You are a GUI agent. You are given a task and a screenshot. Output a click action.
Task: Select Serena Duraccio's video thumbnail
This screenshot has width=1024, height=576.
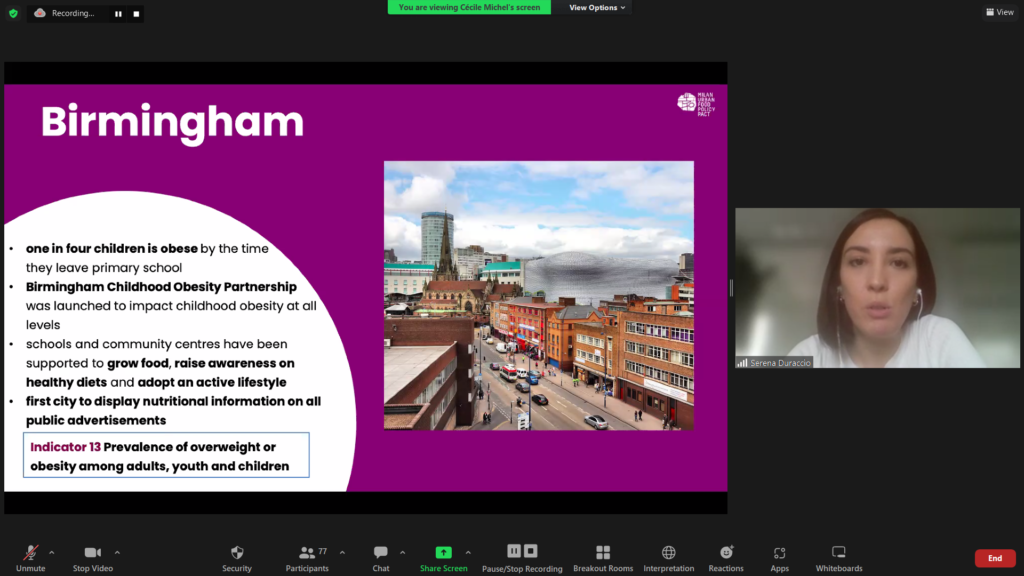click(877, 288)
